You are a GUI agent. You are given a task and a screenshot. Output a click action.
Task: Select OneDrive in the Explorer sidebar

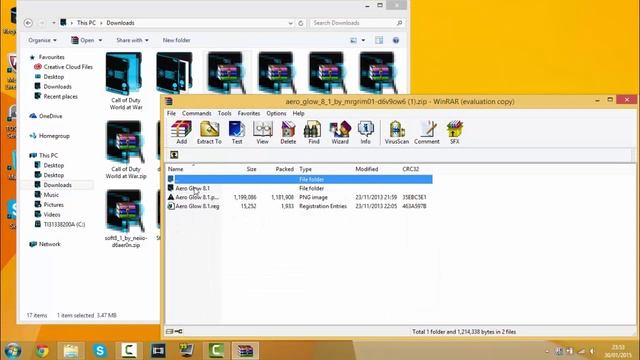point(46,116)
